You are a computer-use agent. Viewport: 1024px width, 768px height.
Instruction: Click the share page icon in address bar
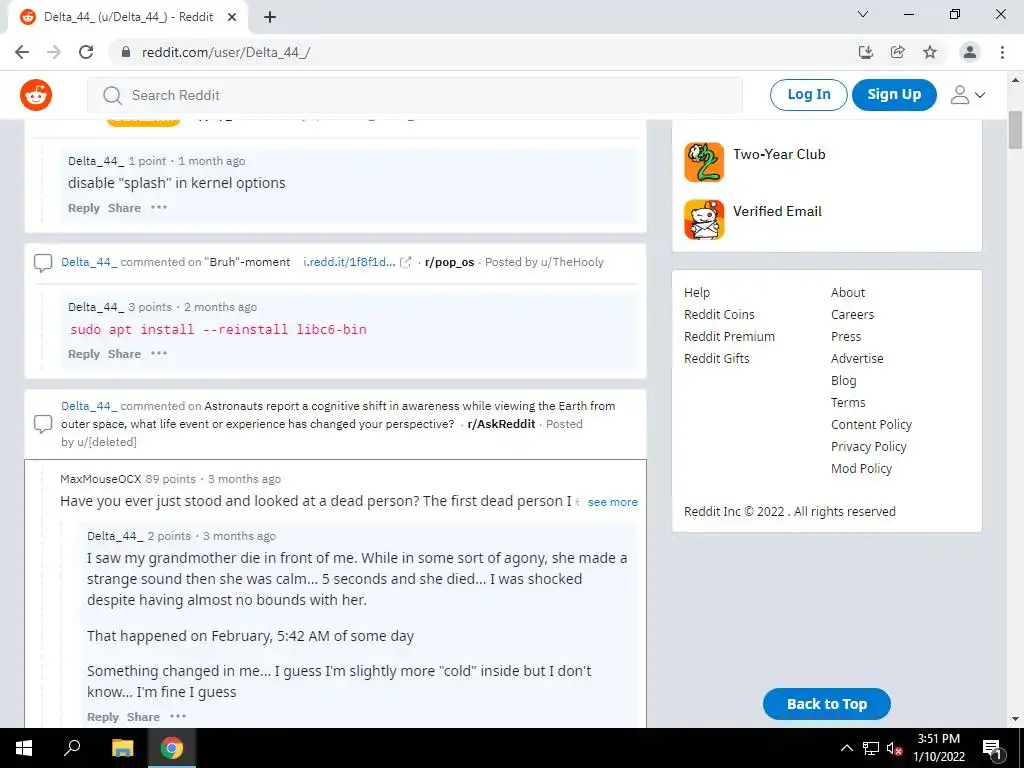tap(898, 52)
